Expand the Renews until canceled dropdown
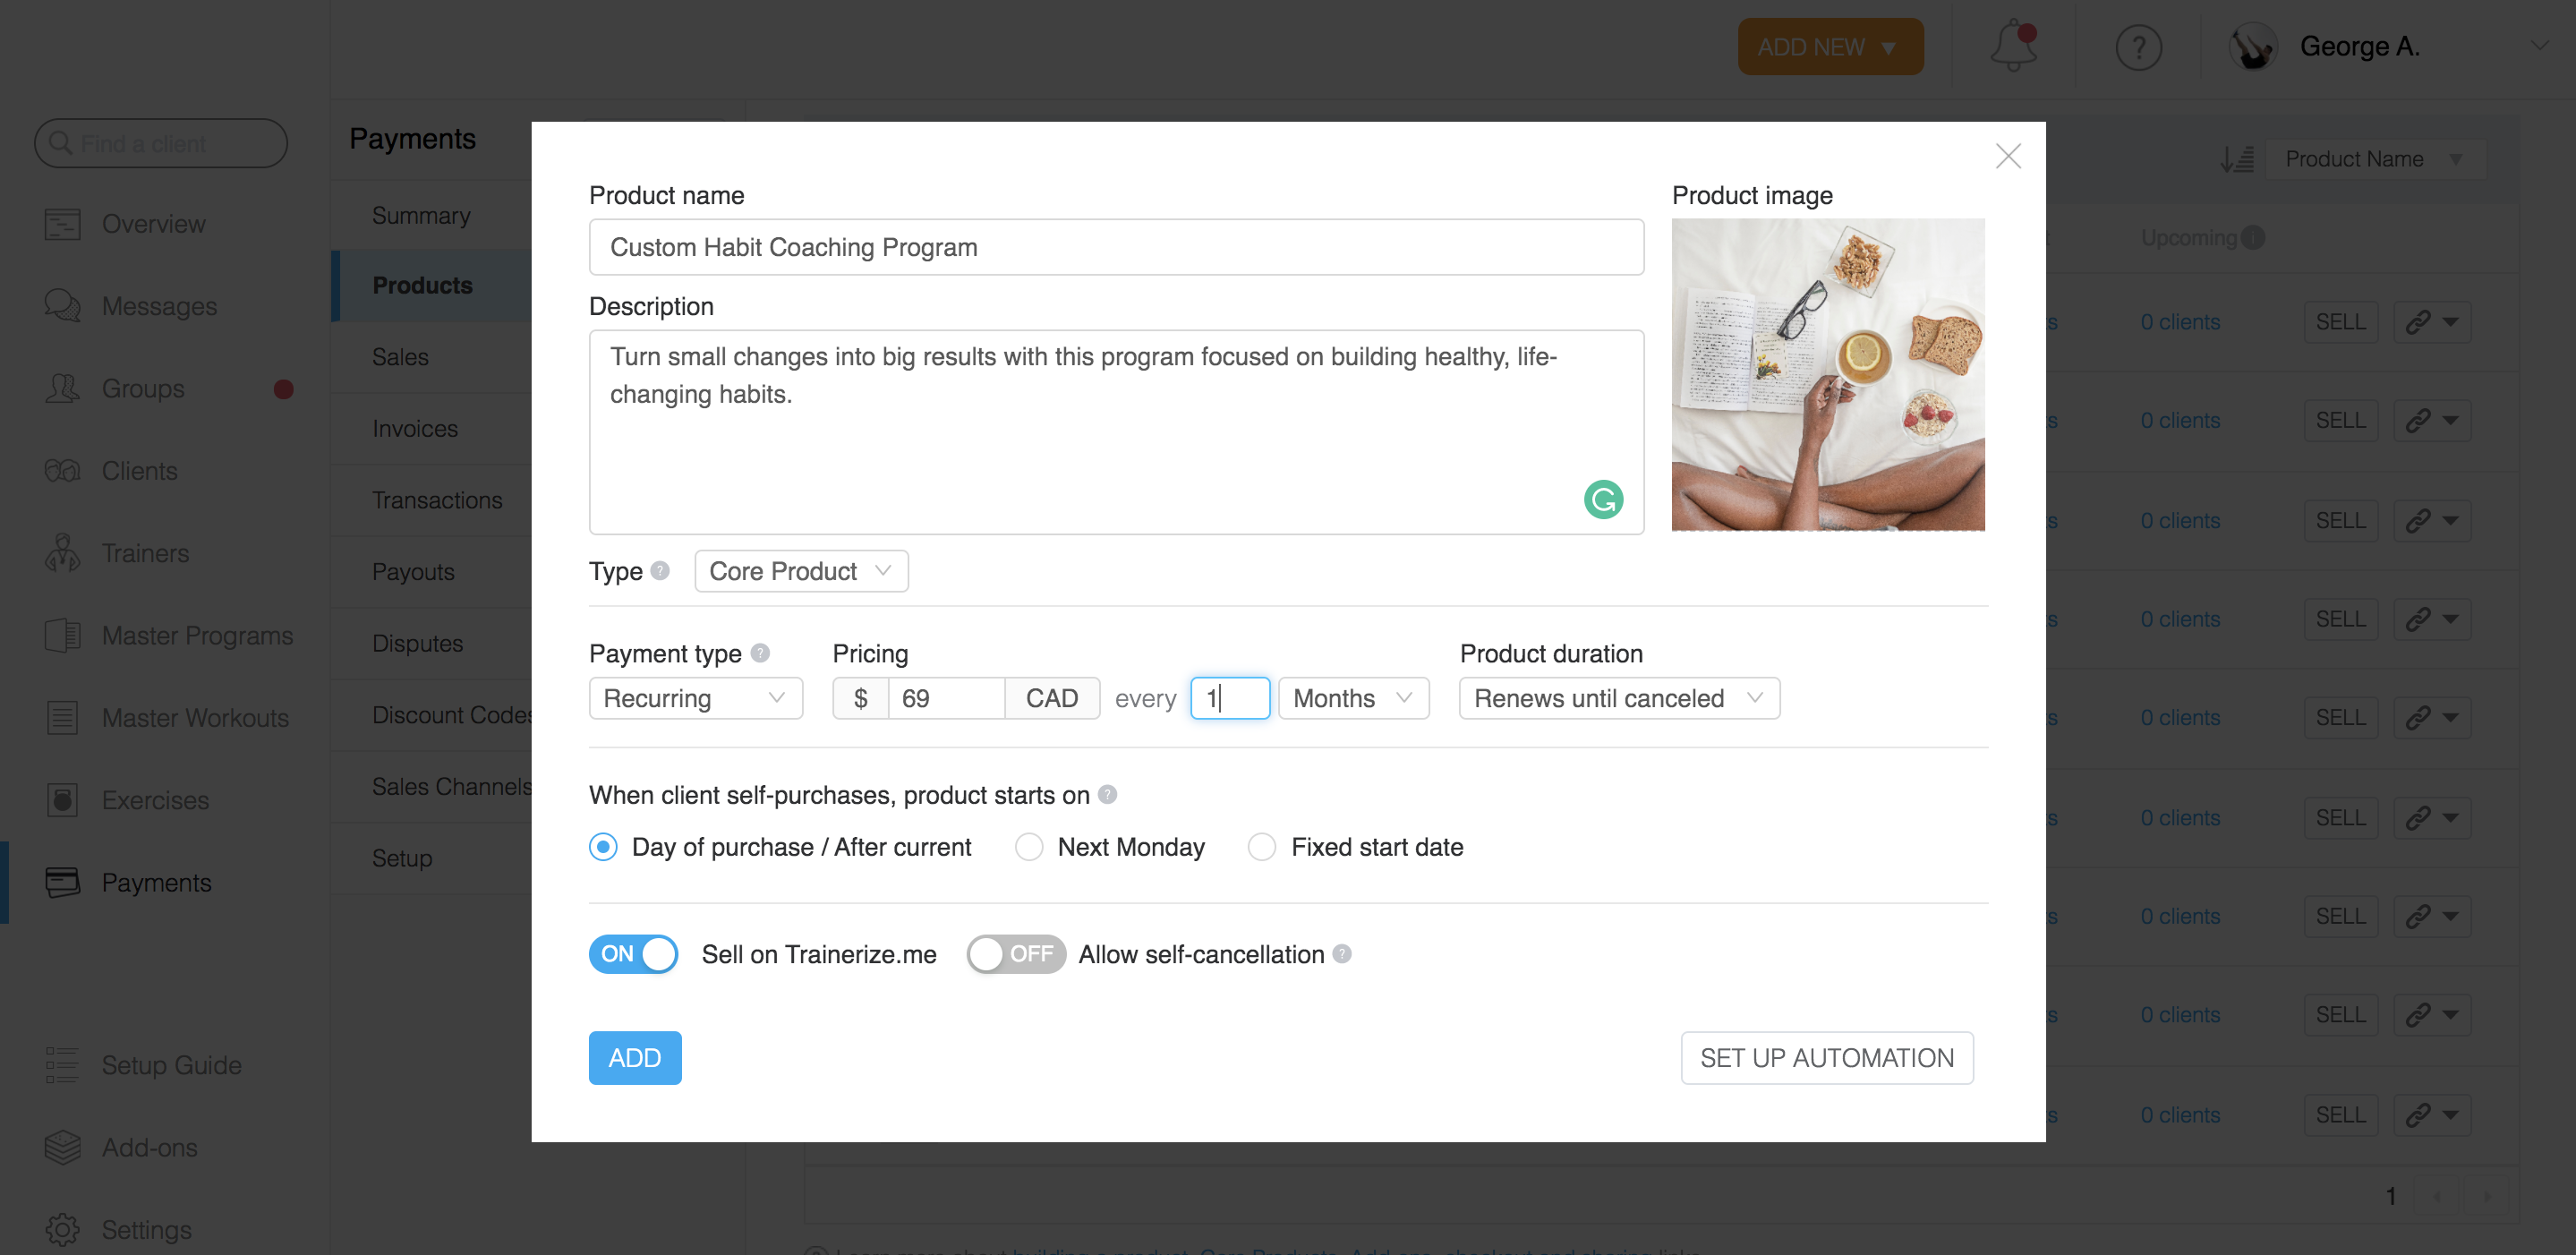 1618,698
